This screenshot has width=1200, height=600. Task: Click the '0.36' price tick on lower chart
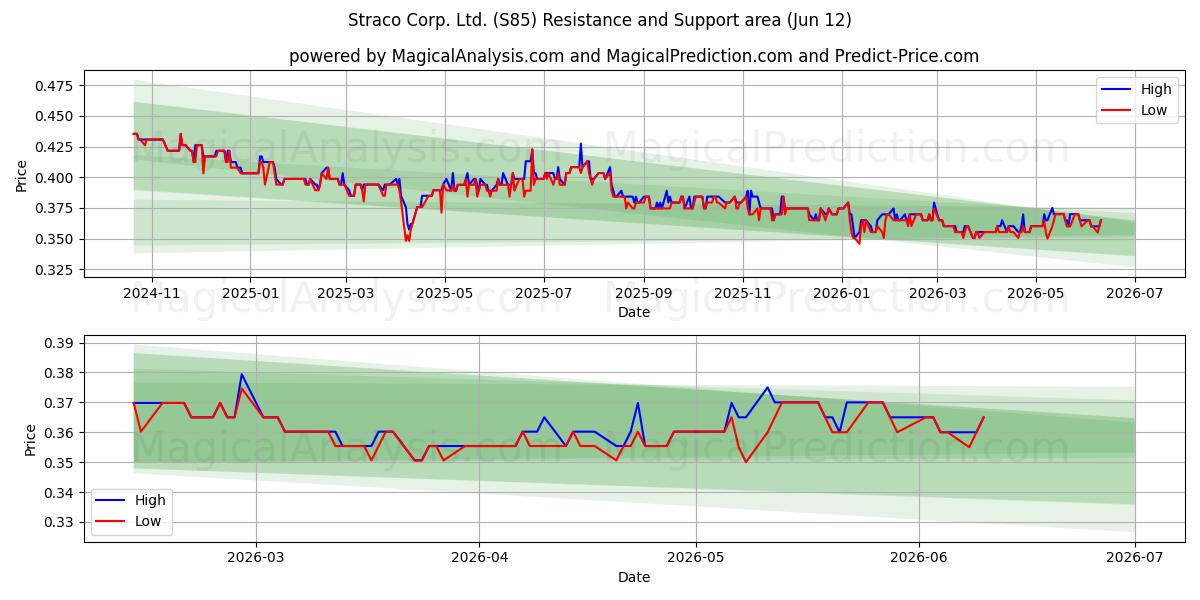pos(61,433)
